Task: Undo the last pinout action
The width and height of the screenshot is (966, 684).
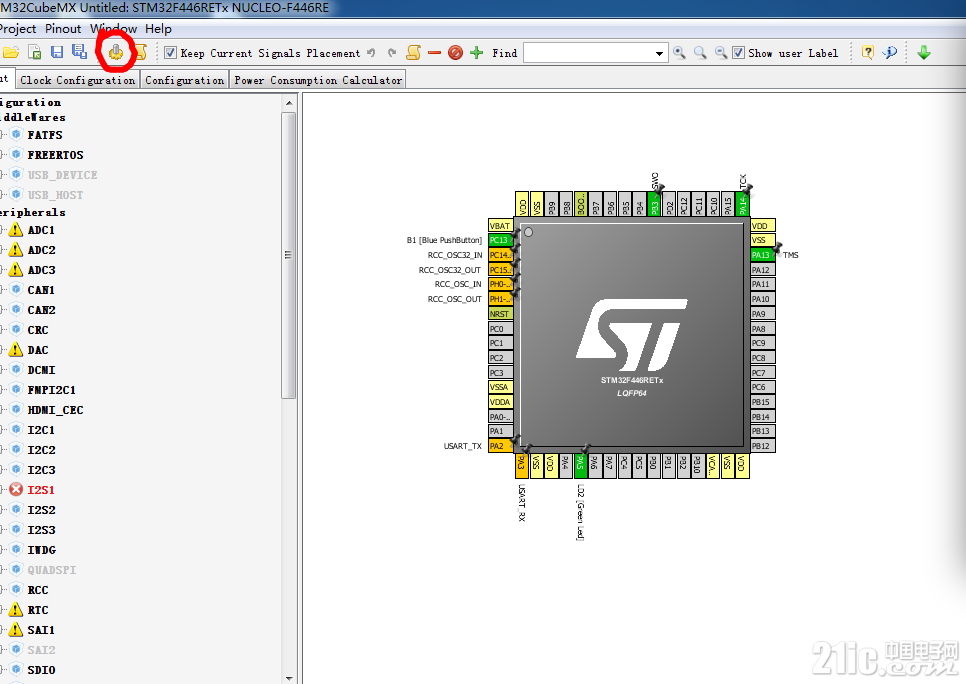Action: 371,53
